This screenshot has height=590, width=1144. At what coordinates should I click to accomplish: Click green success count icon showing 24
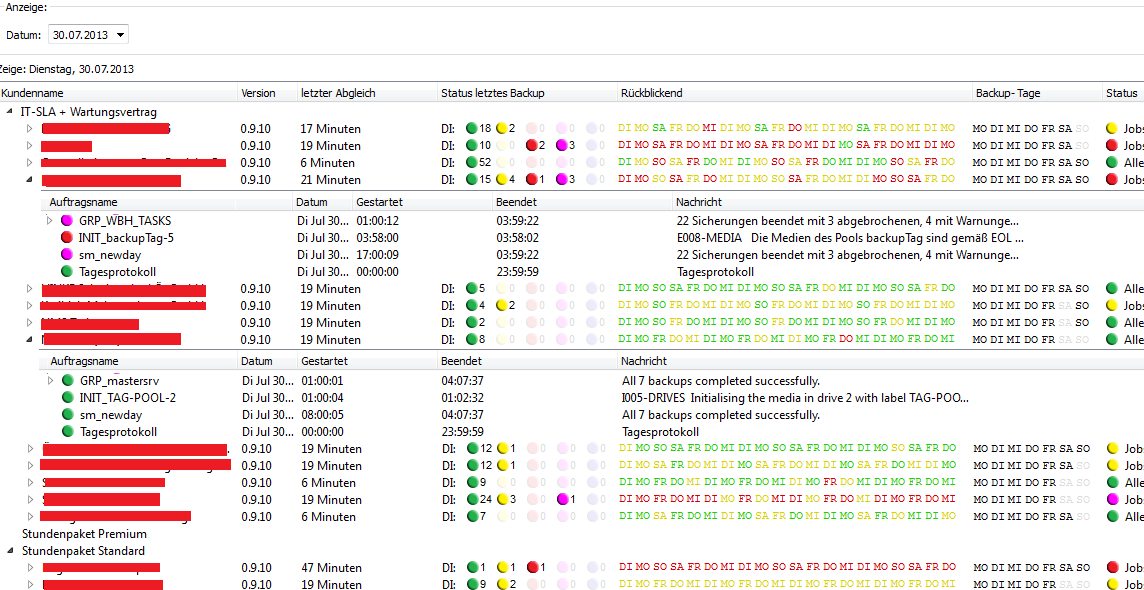click(472, 499)
